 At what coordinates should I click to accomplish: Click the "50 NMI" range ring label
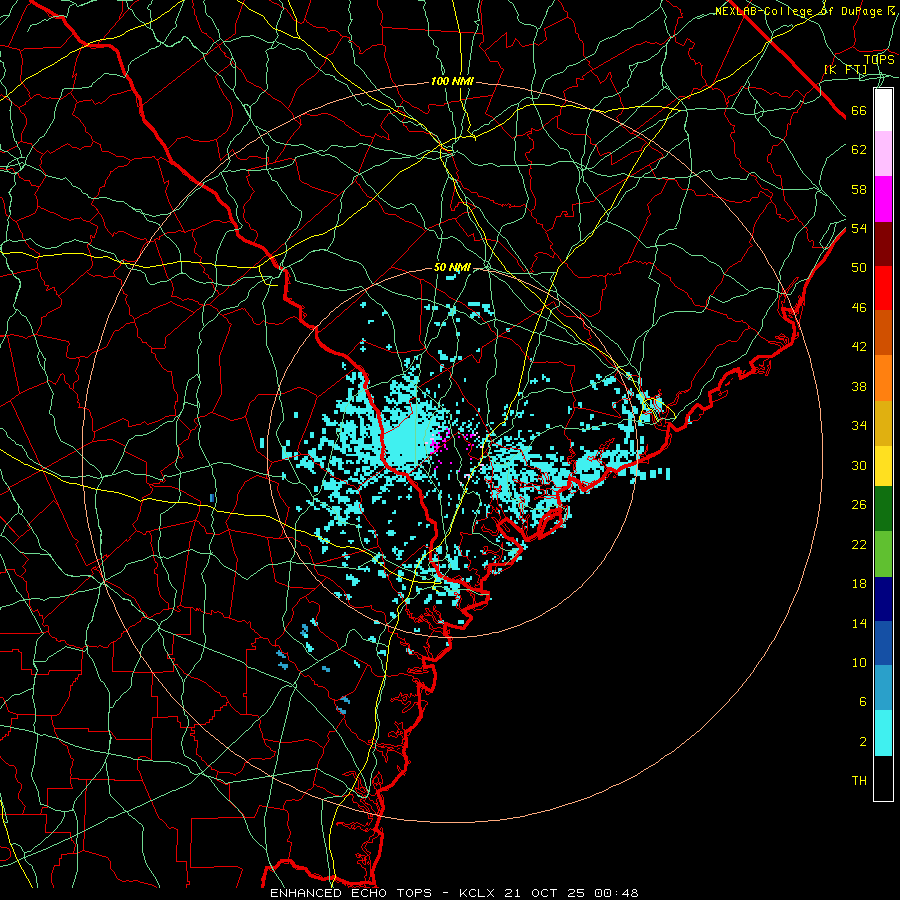[x=452, y=267]
